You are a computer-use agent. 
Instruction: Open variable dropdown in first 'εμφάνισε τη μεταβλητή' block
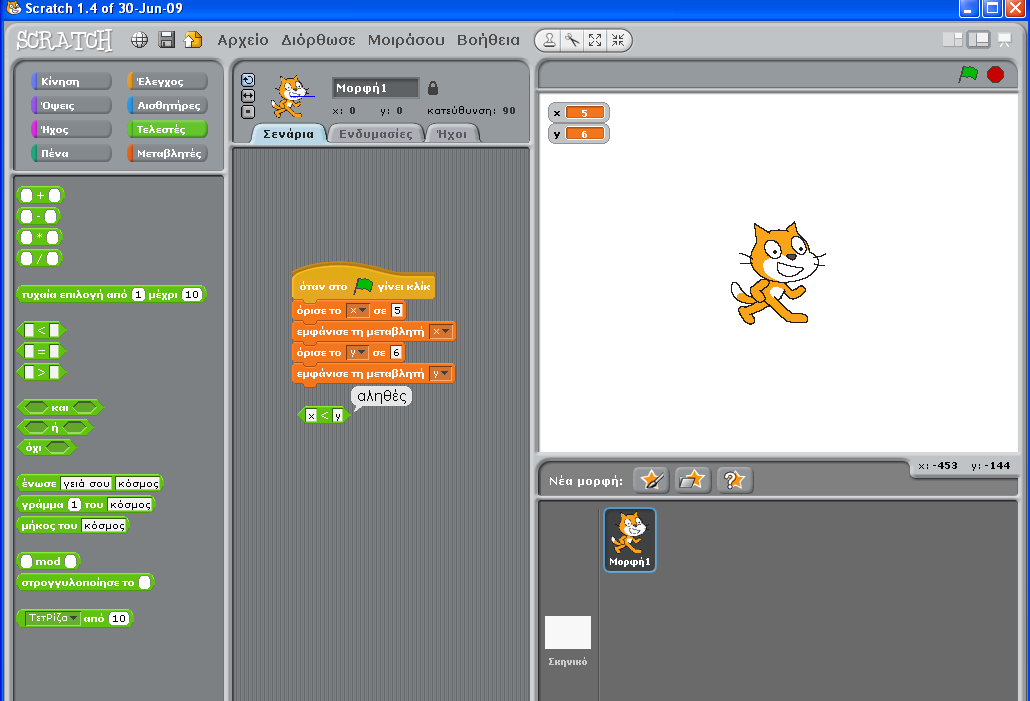pos(441,332)
